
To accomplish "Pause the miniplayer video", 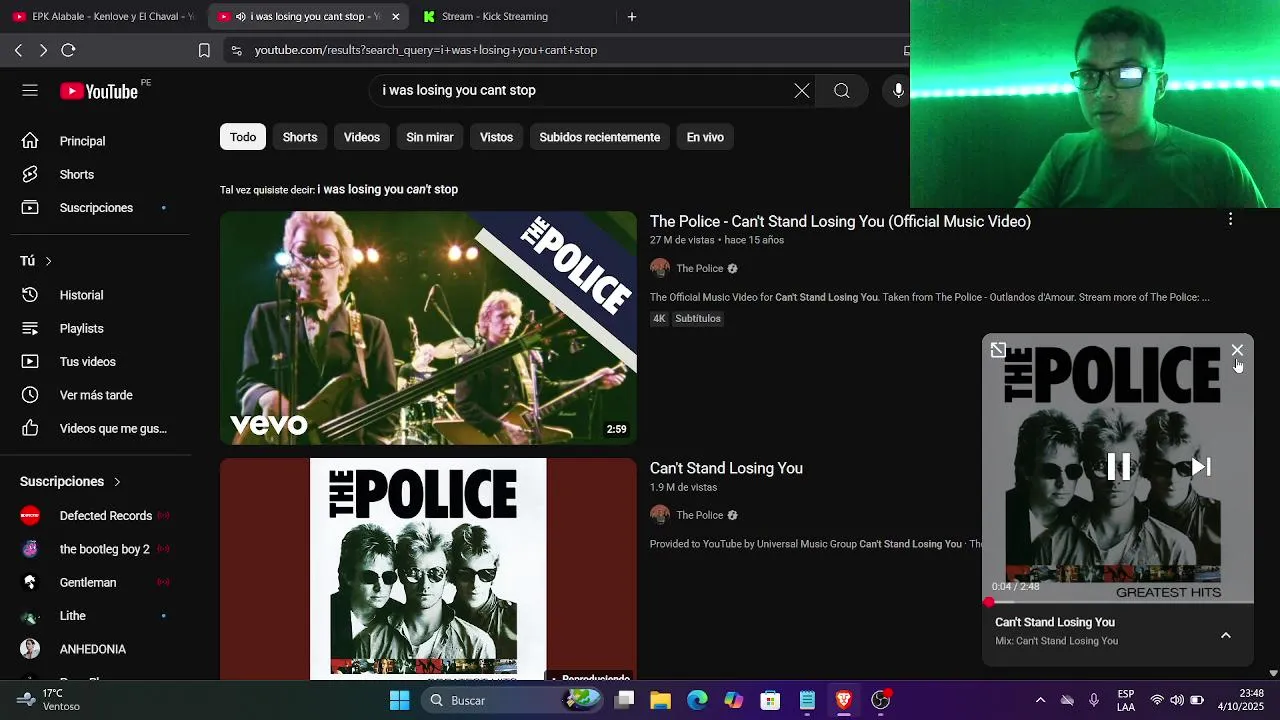I will click(1118, 467).
